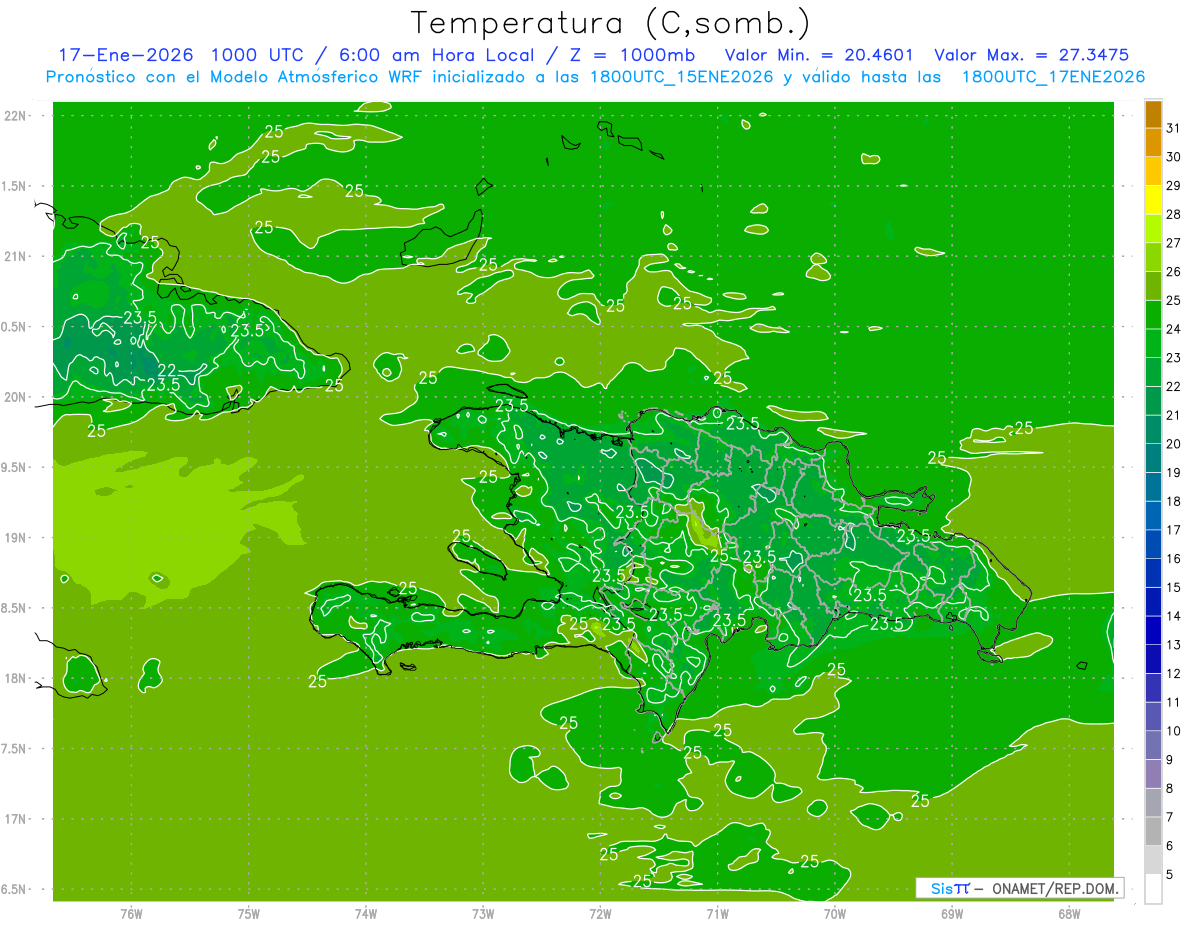1200x927 pixels.
Task: Select '1800UTC_17ENE2026' valid-until time text
Action: click(x=1053, y=77)
